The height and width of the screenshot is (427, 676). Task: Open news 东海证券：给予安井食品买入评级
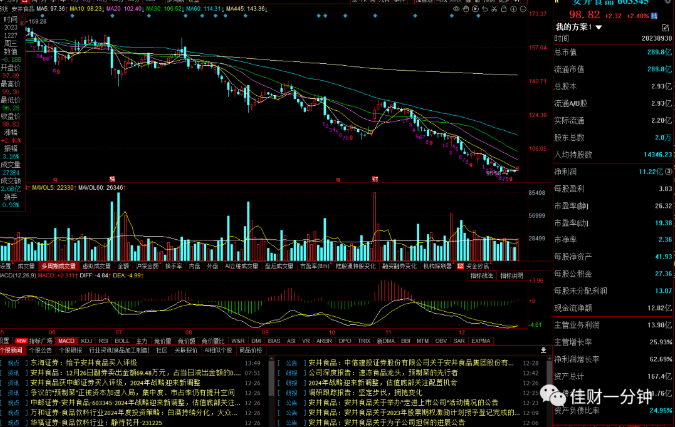84,363
